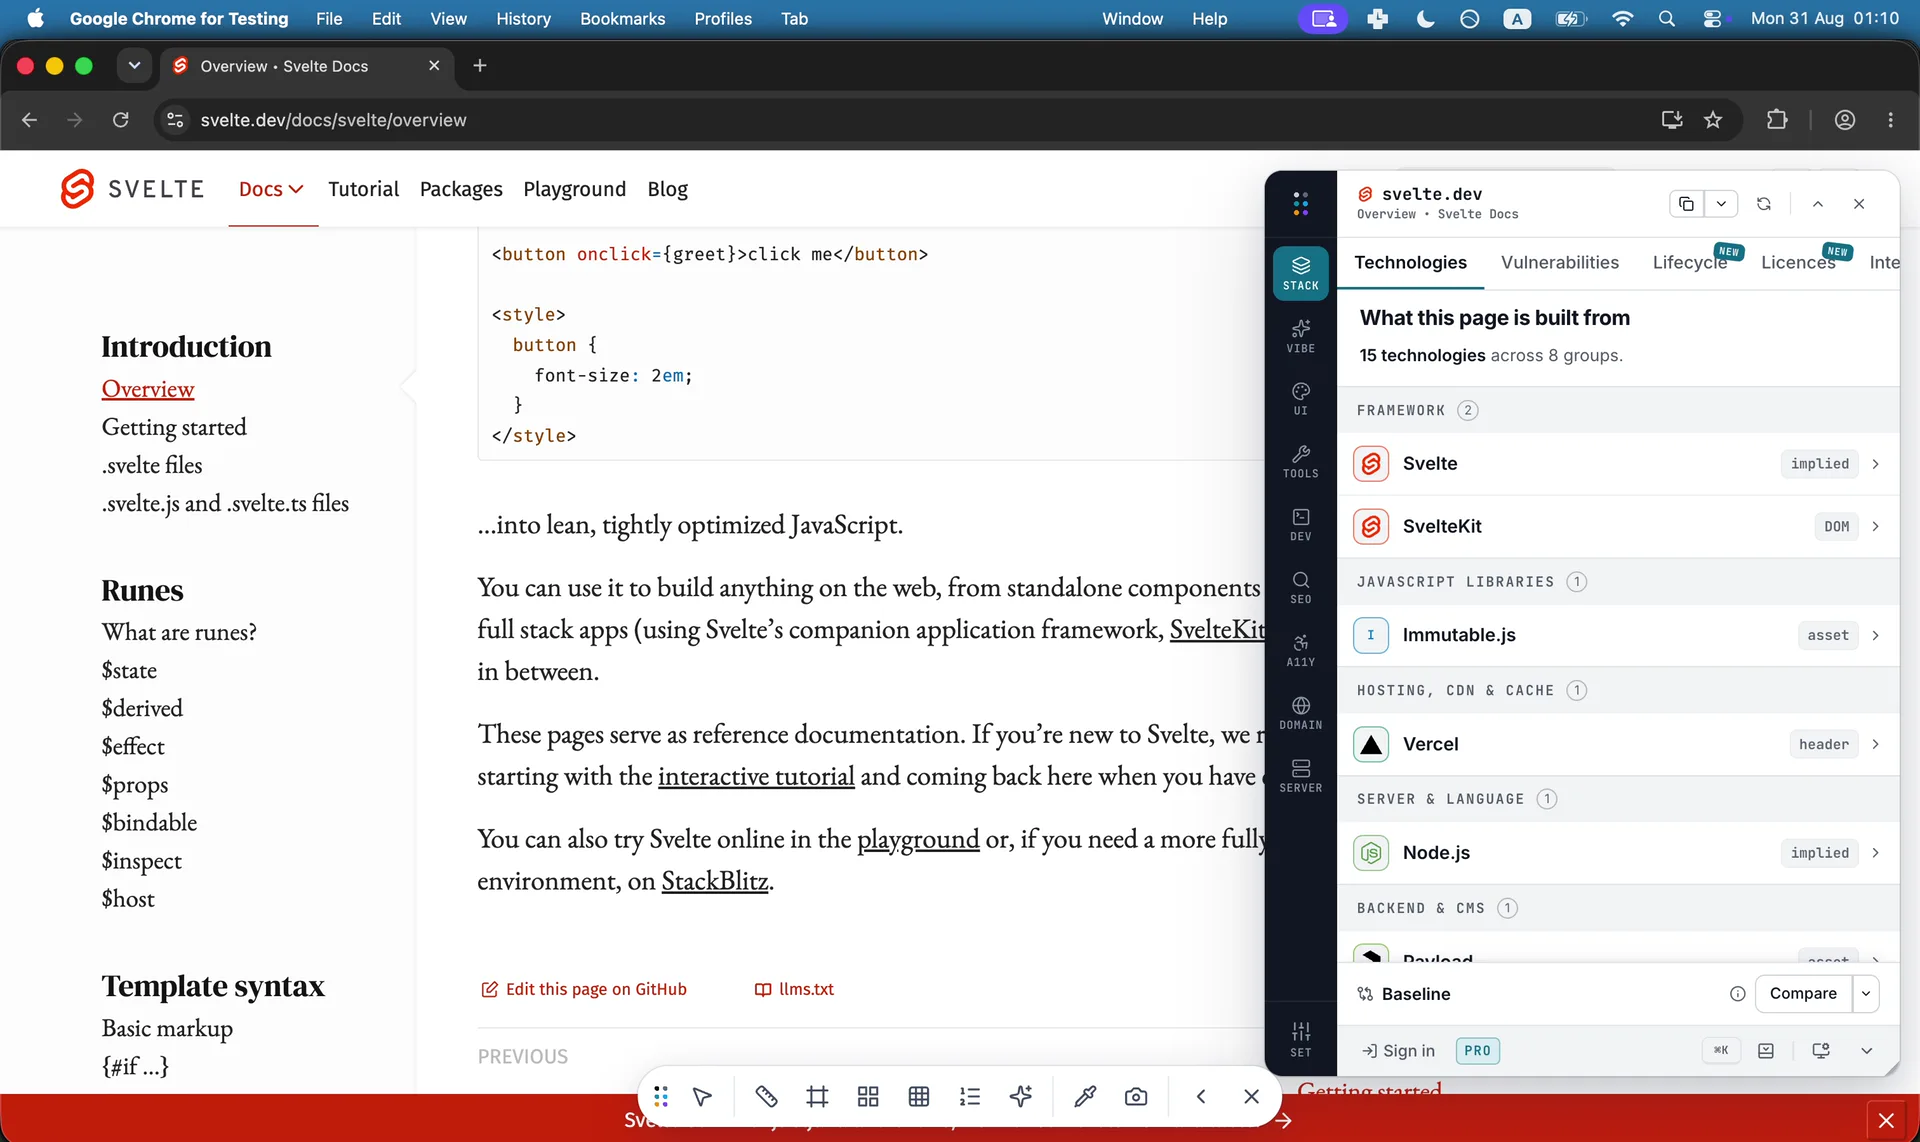This screenshot has height=1142, width=1920.
Task: Open the DEV section in extension sidebar
Action: click(1300, 525)
